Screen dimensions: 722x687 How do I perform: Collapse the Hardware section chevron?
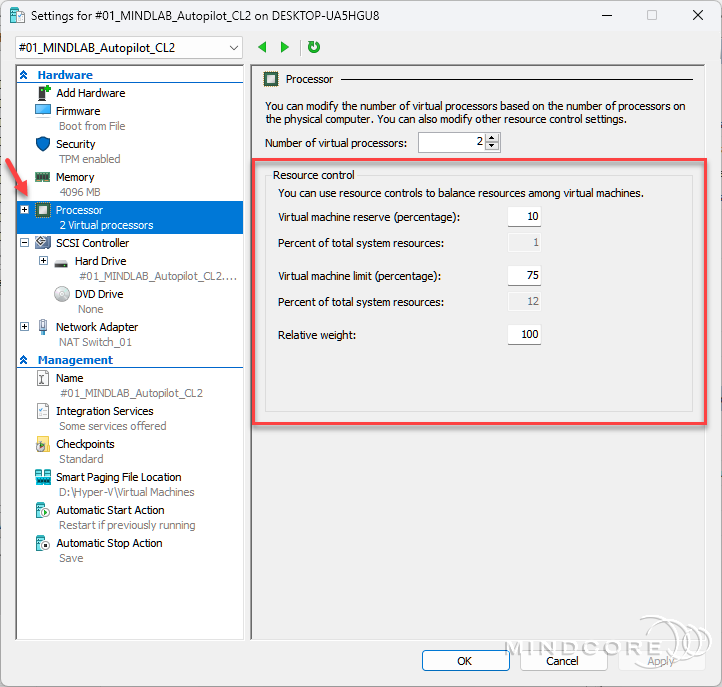point(24,75)
